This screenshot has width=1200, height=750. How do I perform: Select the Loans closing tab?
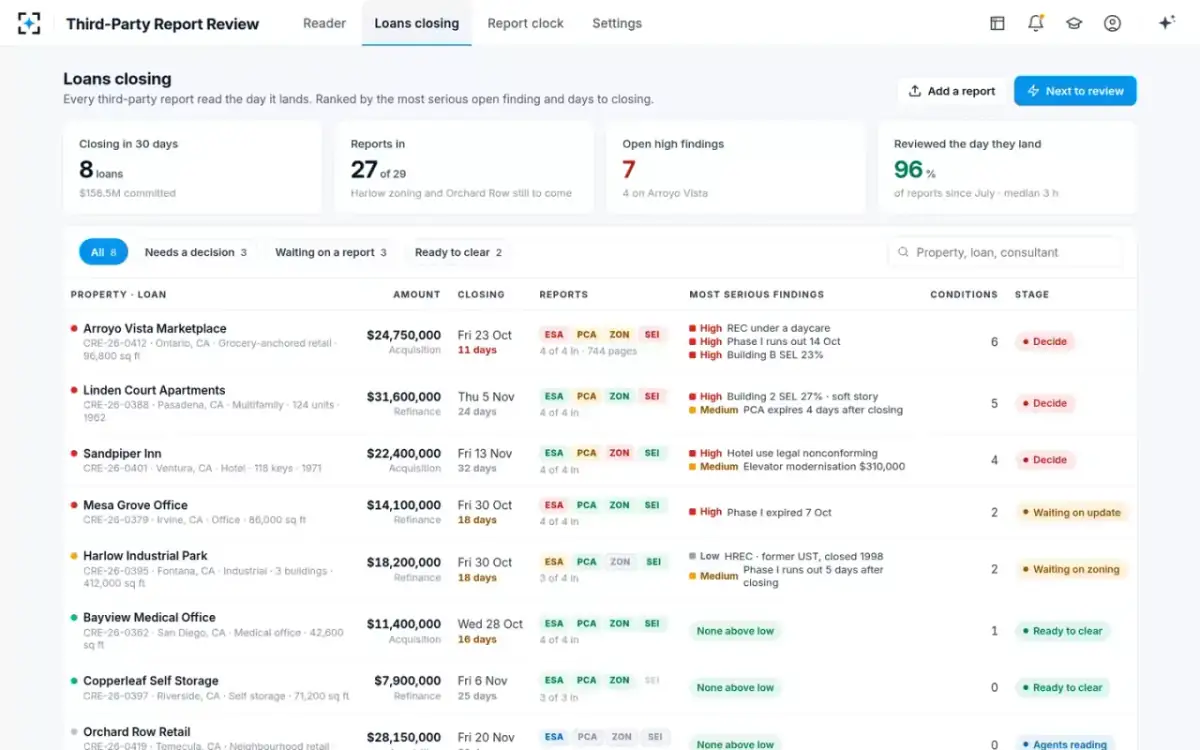click(417, 23)
